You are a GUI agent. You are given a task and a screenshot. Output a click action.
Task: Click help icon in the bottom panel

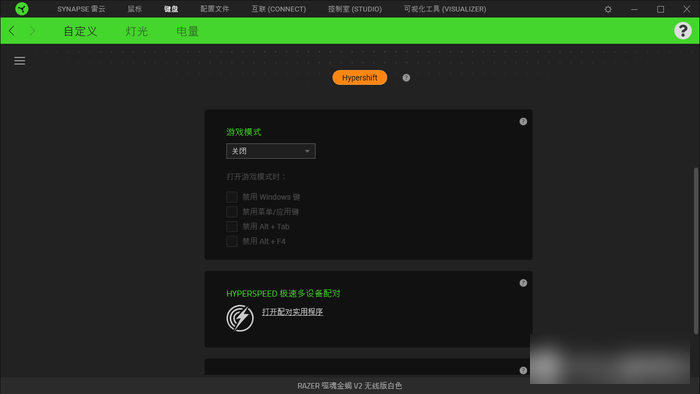point(523,370)
